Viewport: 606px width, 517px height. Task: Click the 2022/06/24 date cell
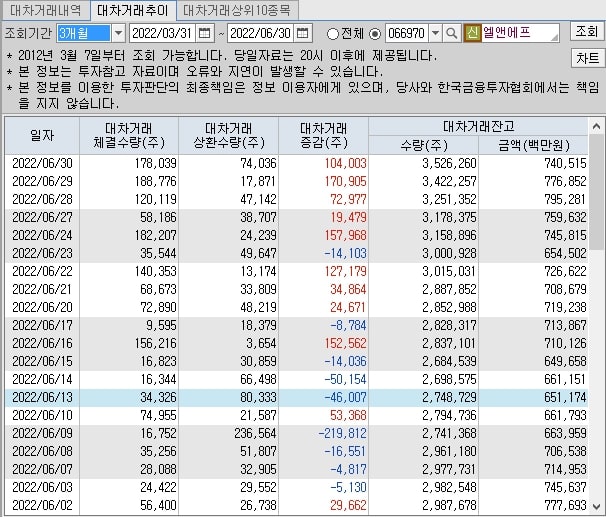(42, 235)
